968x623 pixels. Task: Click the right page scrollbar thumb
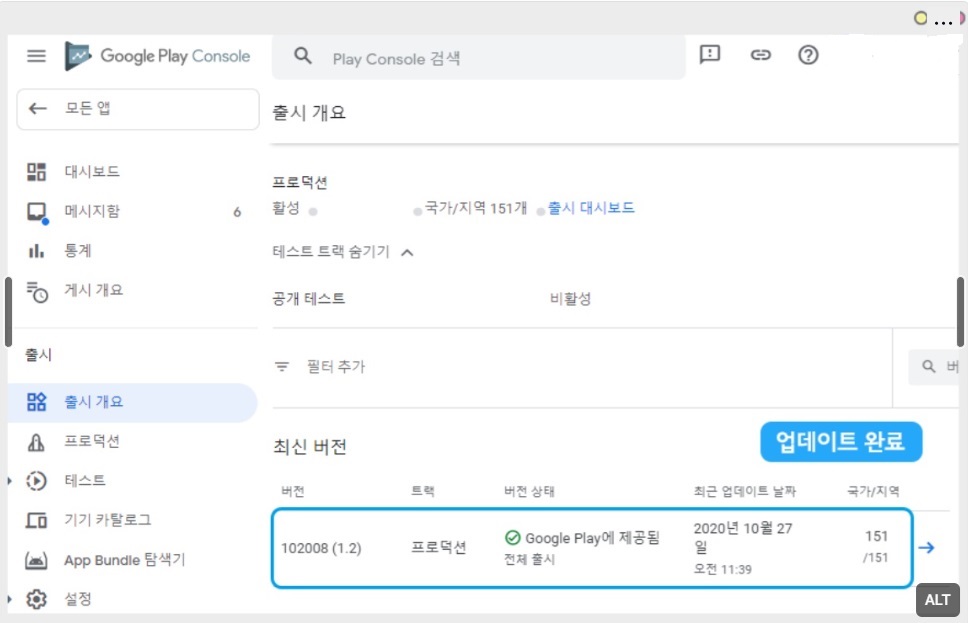(x=961, y=312)
